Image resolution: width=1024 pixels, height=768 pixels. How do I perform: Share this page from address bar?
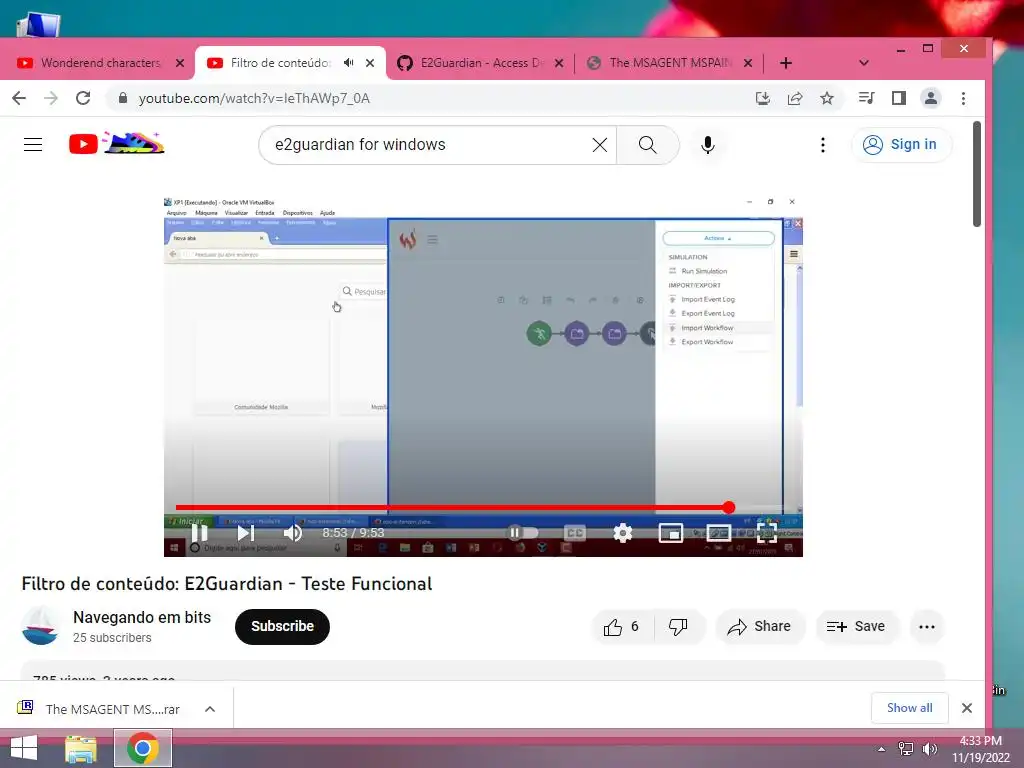795,98
